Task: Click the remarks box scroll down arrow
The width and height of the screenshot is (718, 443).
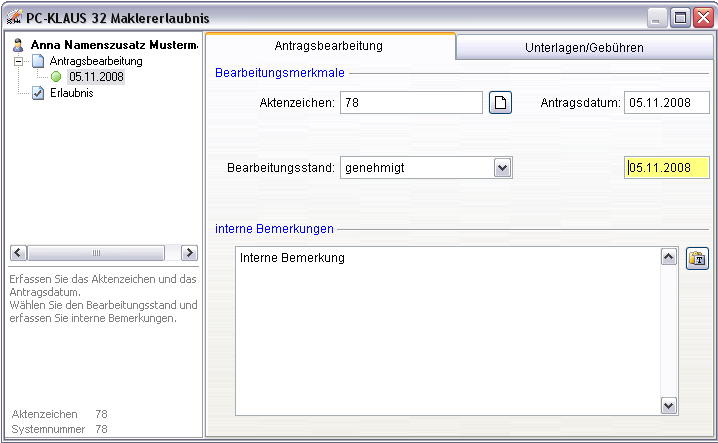Action: pos(669,405)
